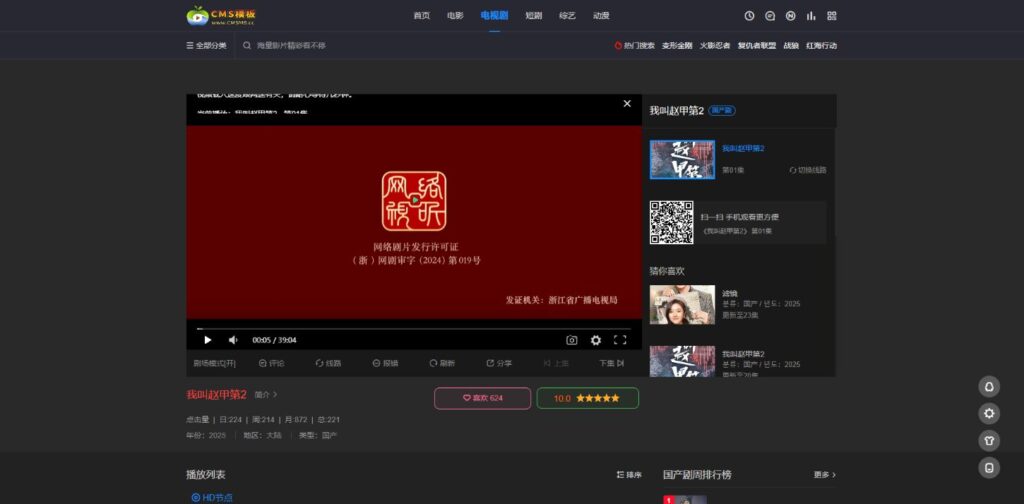Click 线路 source switch below player
This screenshot has width=1024, height=504.
[x=328, y=363]
